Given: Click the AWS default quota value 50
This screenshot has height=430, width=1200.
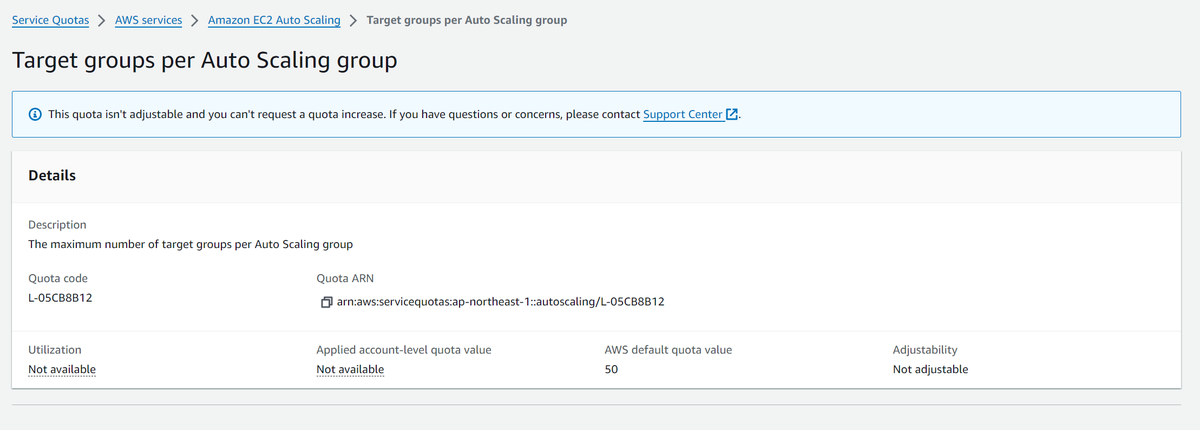Looking at the screenshot, I should click(x=611, y=369).
